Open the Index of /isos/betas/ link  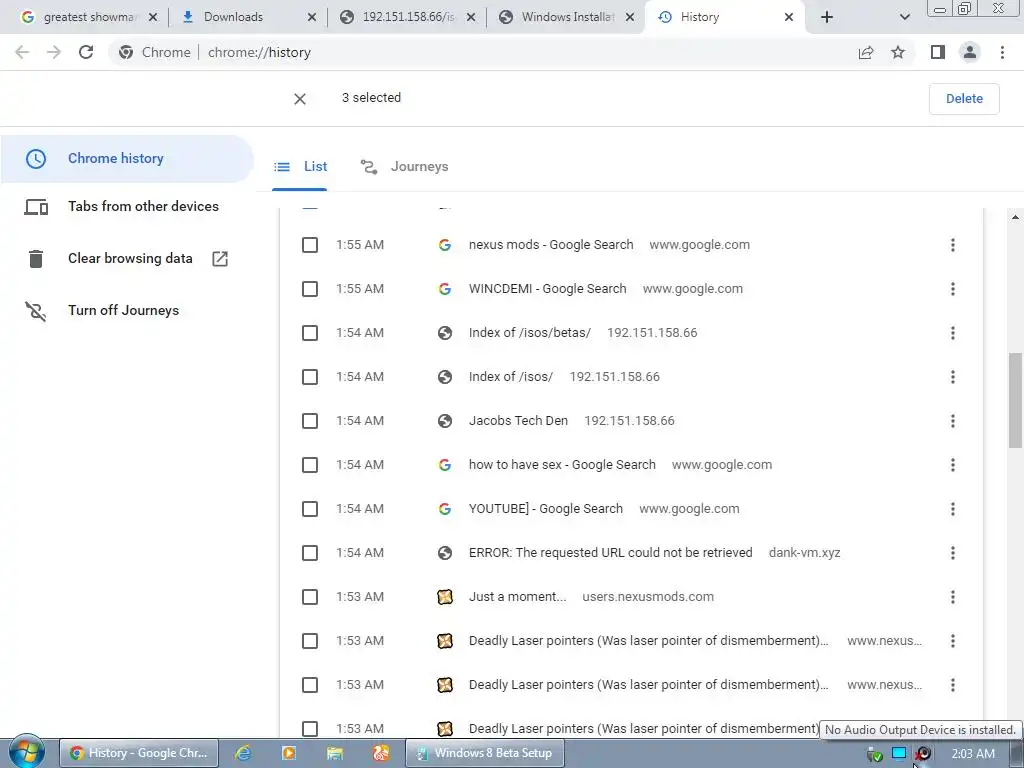point(530,333)
